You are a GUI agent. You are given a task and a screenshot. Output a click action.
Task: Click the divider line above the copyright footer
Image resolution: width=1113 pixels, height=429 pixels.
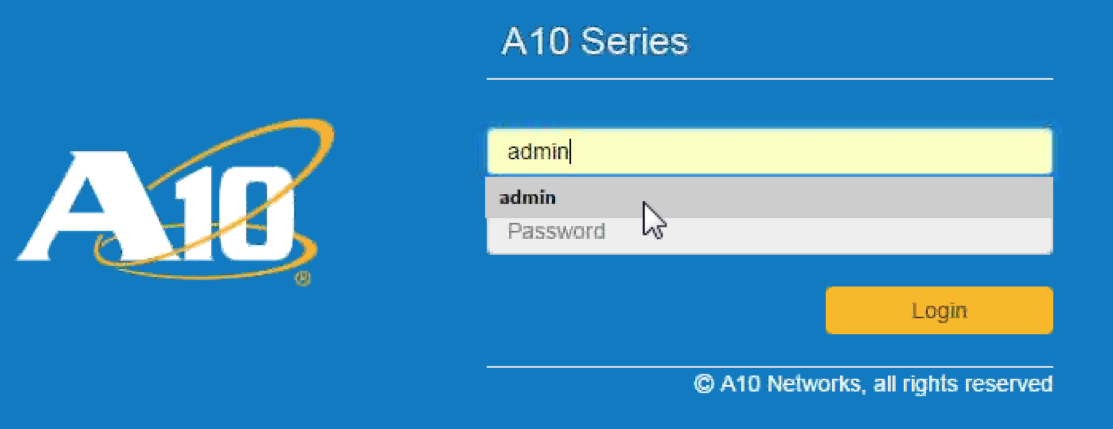coord(769,367)
